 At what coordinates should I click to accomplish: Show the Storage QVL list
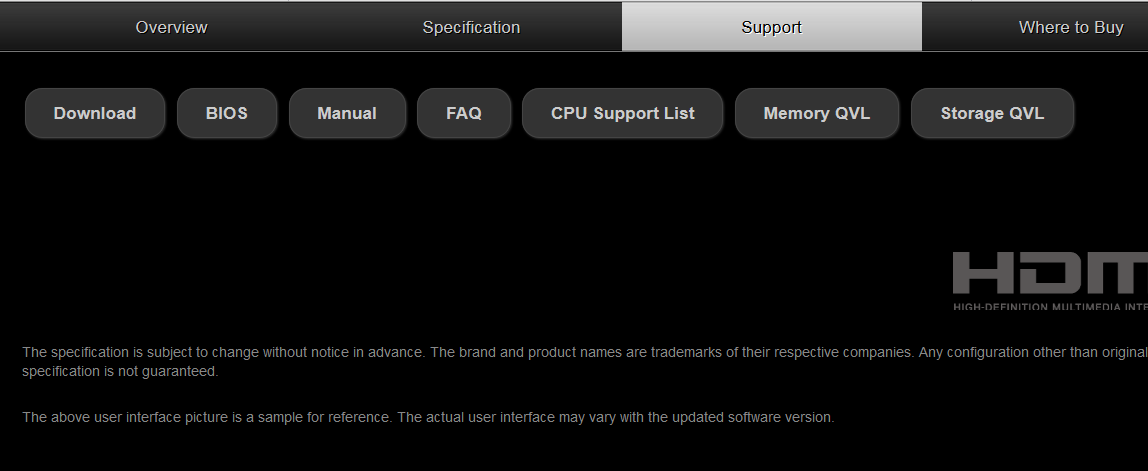[992, 113]
